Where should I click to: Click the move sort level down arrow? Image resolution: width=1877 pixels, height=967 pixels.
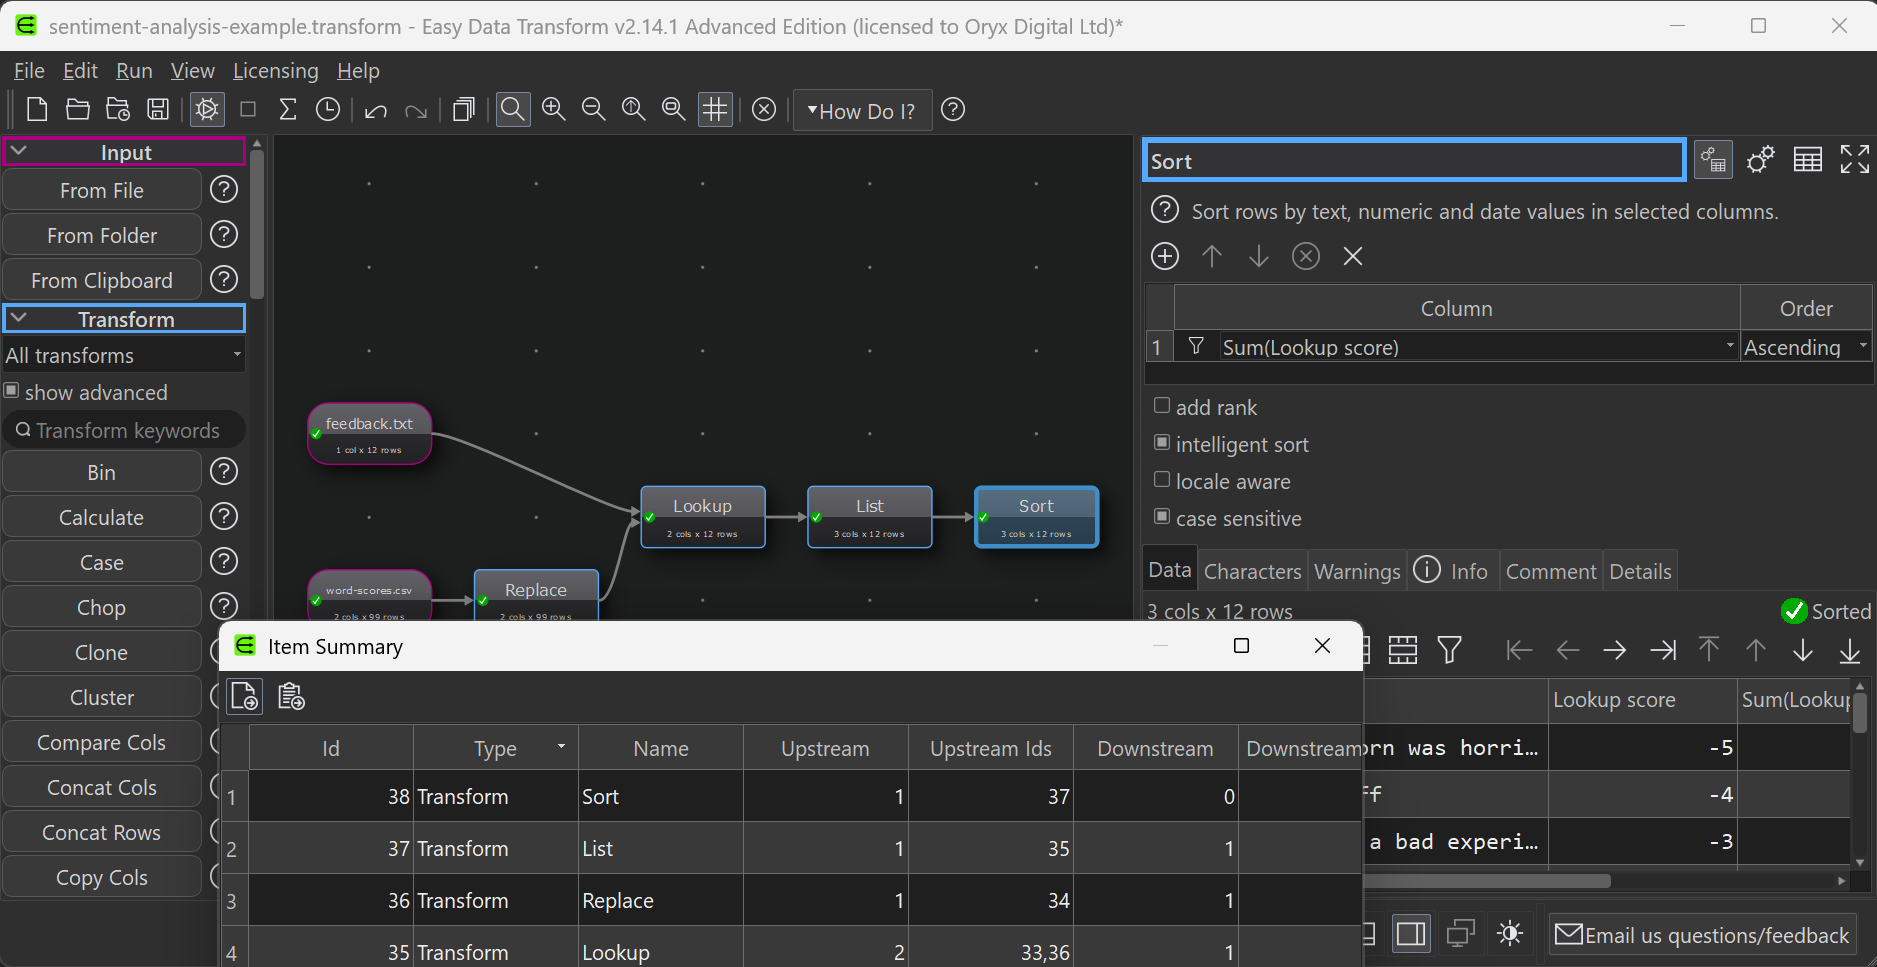point(1259,256)
